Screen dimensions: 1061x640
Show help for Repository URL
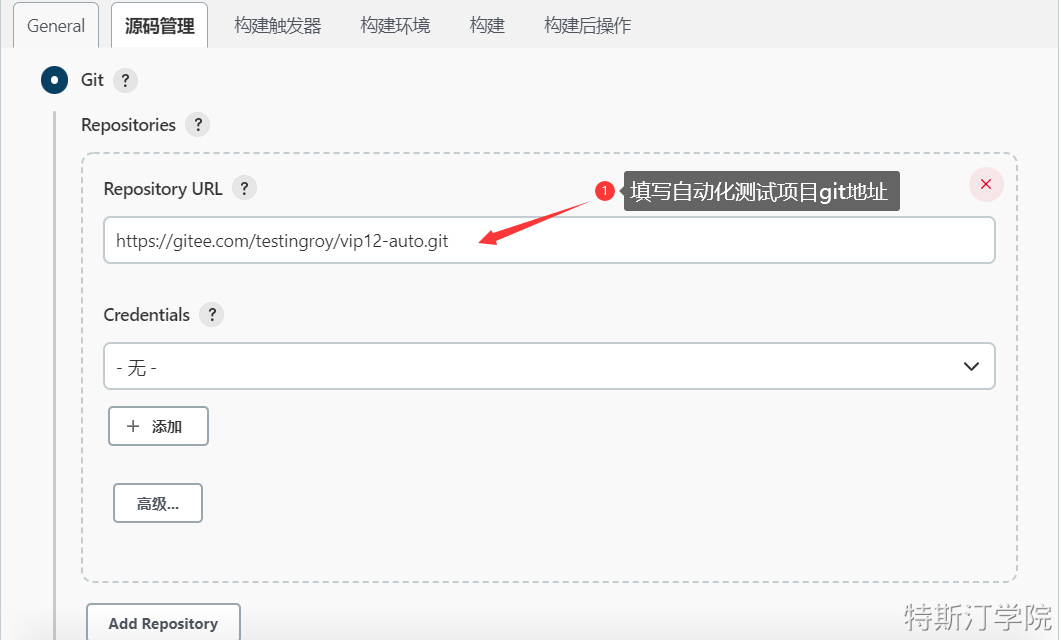[244, 188]
